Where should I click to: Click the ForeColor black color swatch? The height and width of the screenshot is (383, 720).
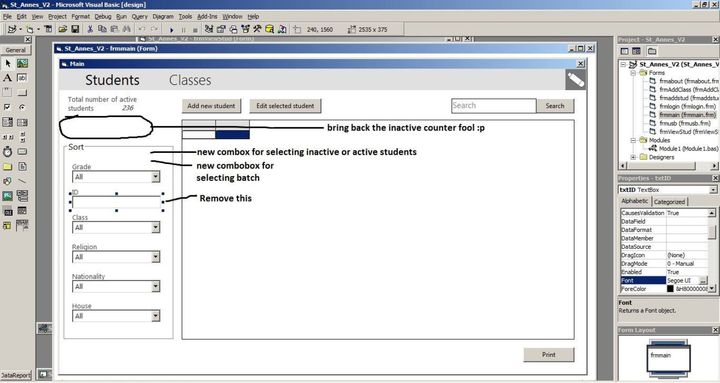pos(670,289)
